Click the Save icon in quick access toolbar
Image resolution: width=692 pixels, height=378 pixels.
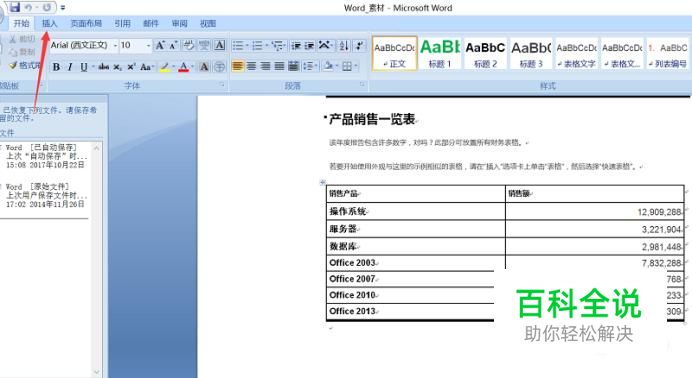(x=15, y=7)
